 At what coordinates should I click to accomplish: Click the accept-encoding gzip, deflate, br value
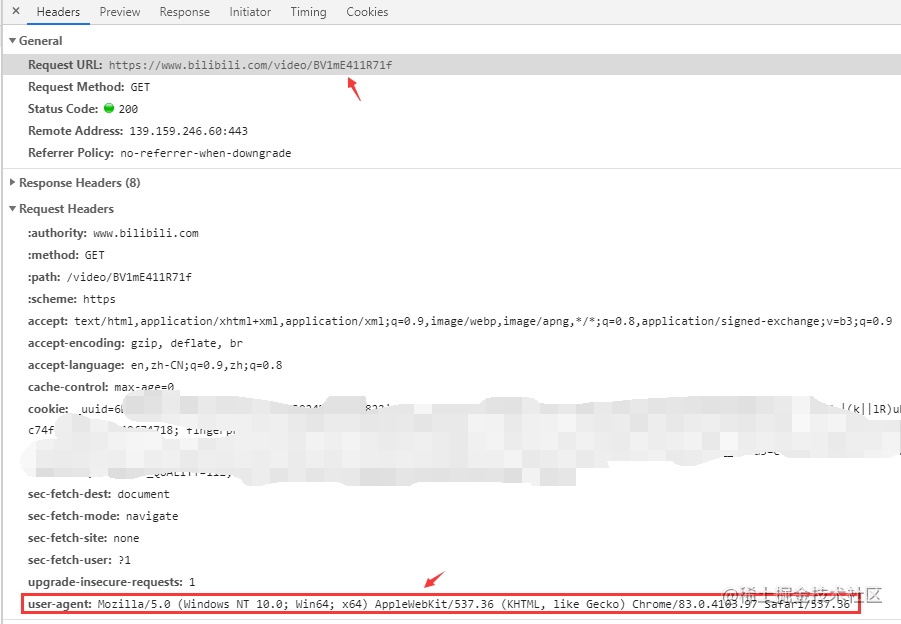[x=187, y=343]
